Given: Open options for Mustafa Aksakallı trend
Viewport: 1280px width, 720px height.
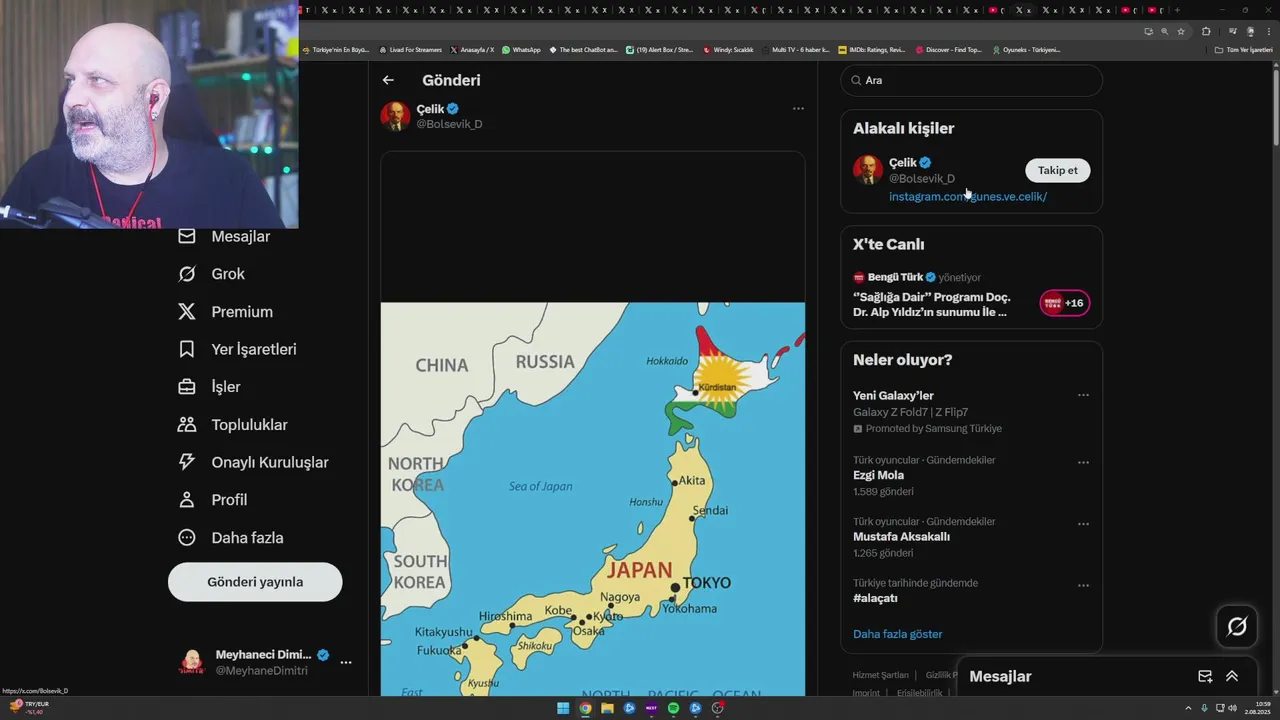Looking at the screenshot, I should coord(1083,524).
